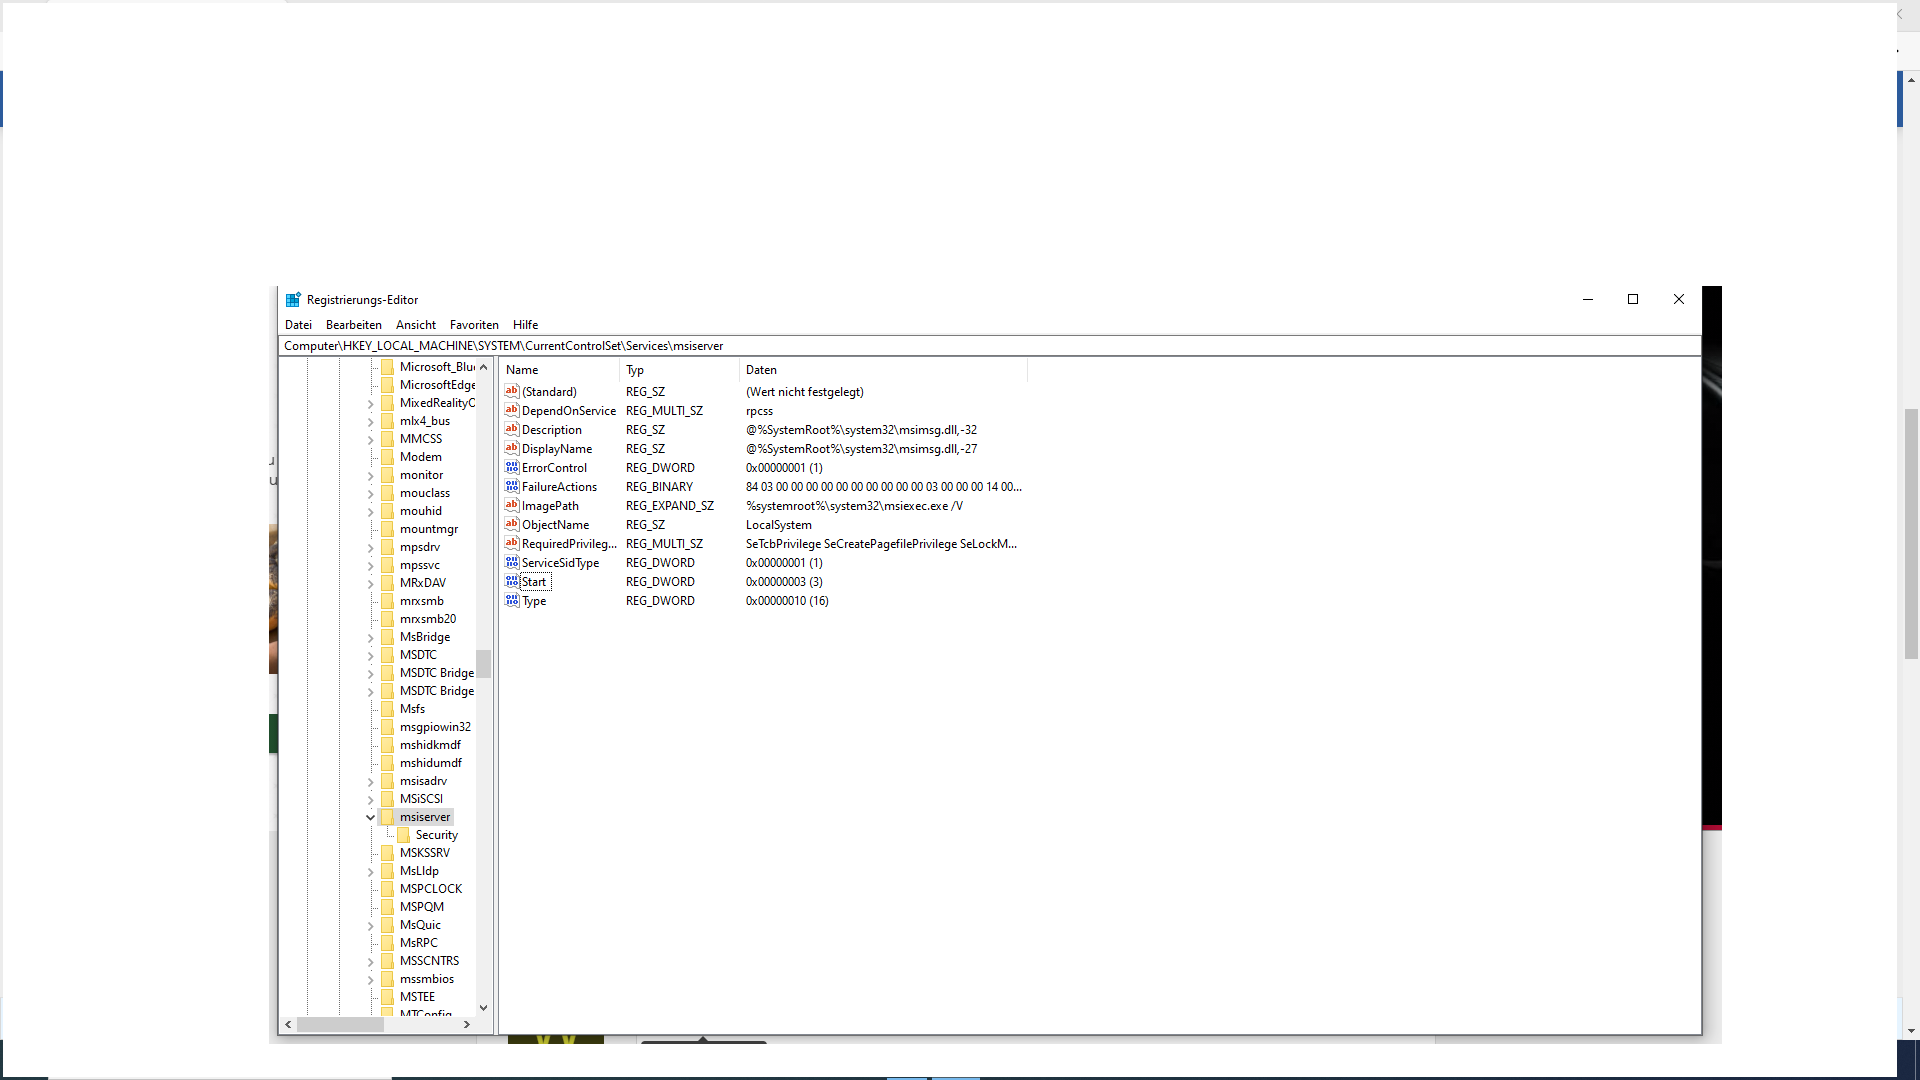Click the REG_DWORD icon next to ServiceSidType
Screen dimensions: 1920x1080
(x=511, y=562)
